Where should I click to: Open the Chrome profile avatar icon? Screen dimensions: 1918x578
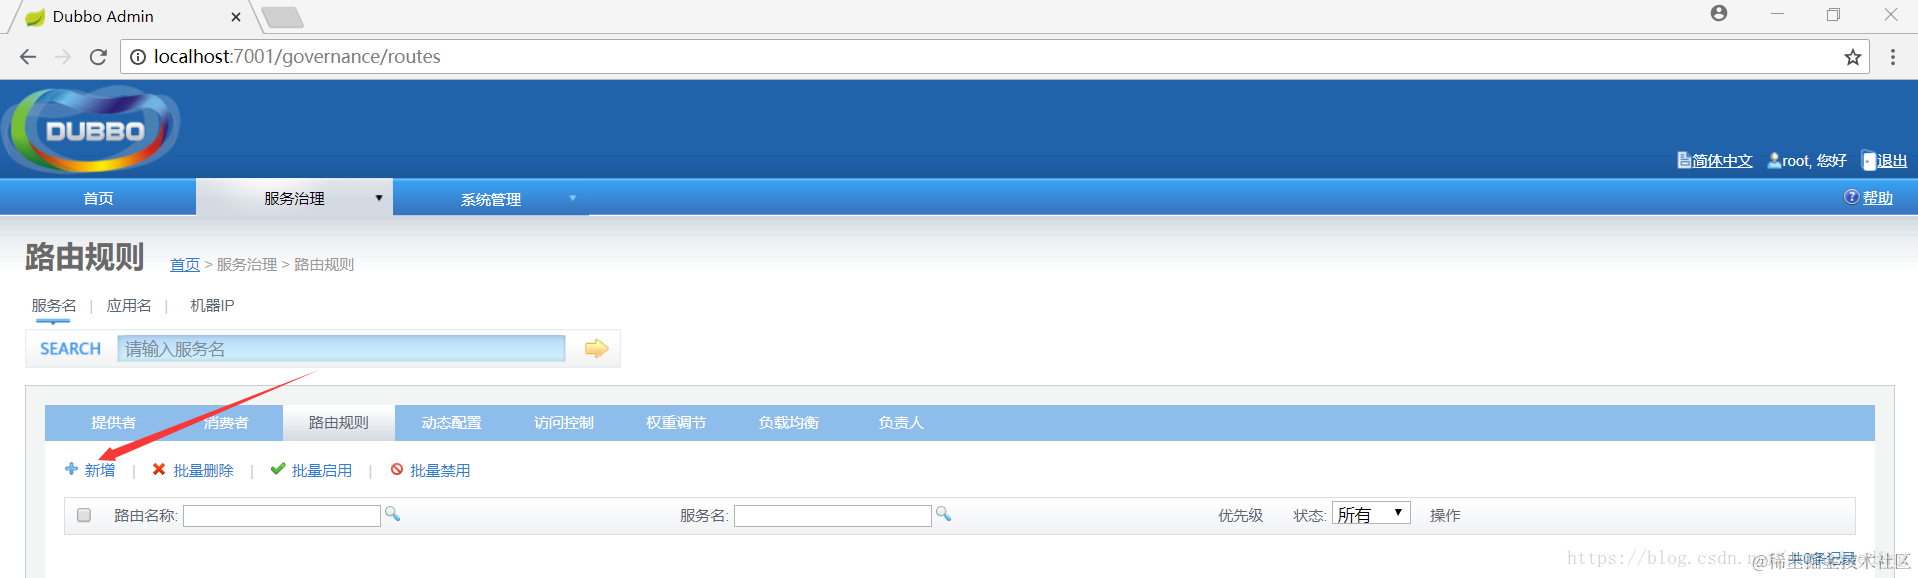click(1719, 14)
